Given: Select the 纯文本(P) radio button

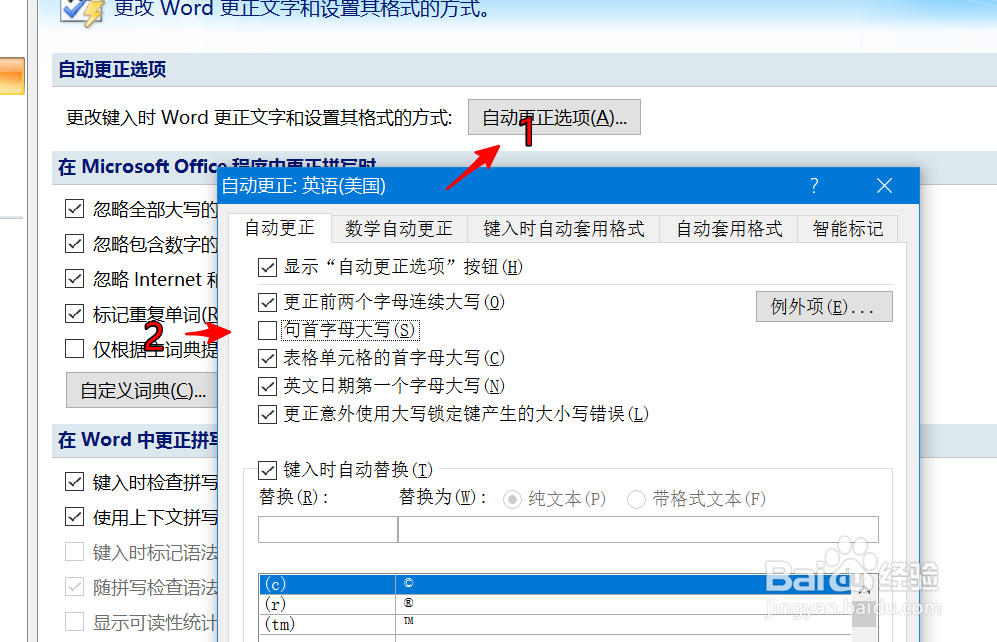Looking at the screenshot, I should point(512,500).
